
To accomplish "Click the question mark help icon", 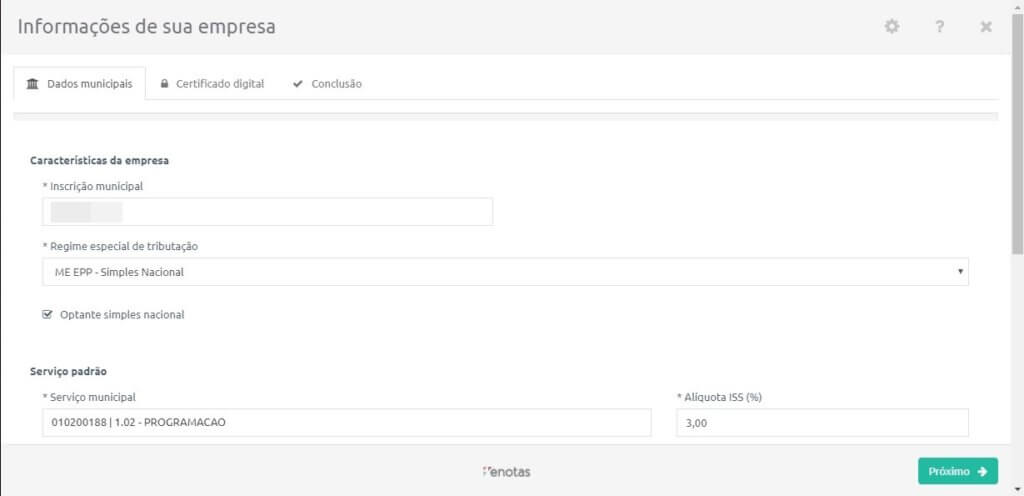I will click(x=940, y=27).
